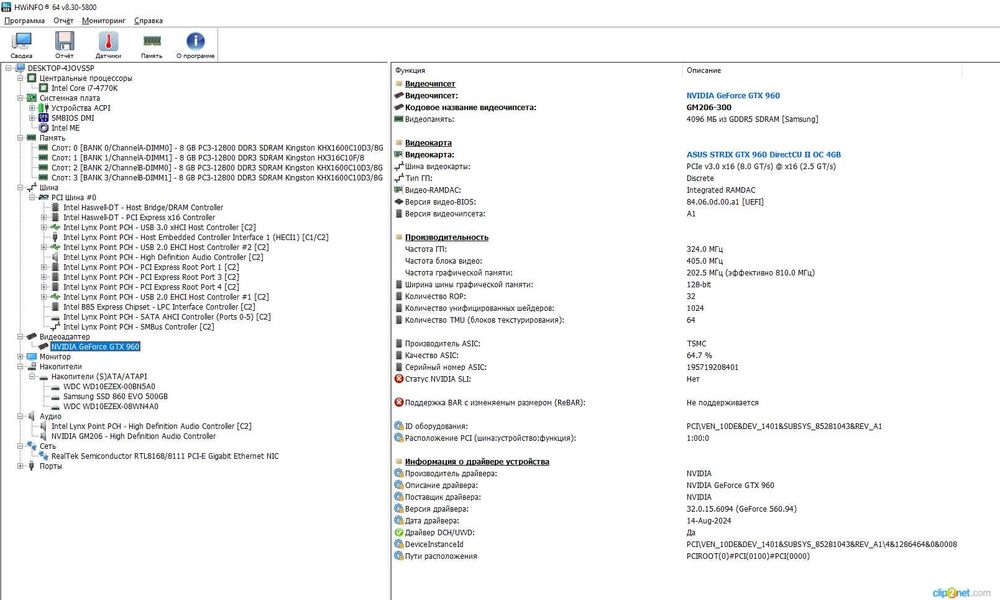Click the 84.06.0d.00.a1 video BIOS value
Viewport: 1000px width, 600px height.
tap(724, 201)
